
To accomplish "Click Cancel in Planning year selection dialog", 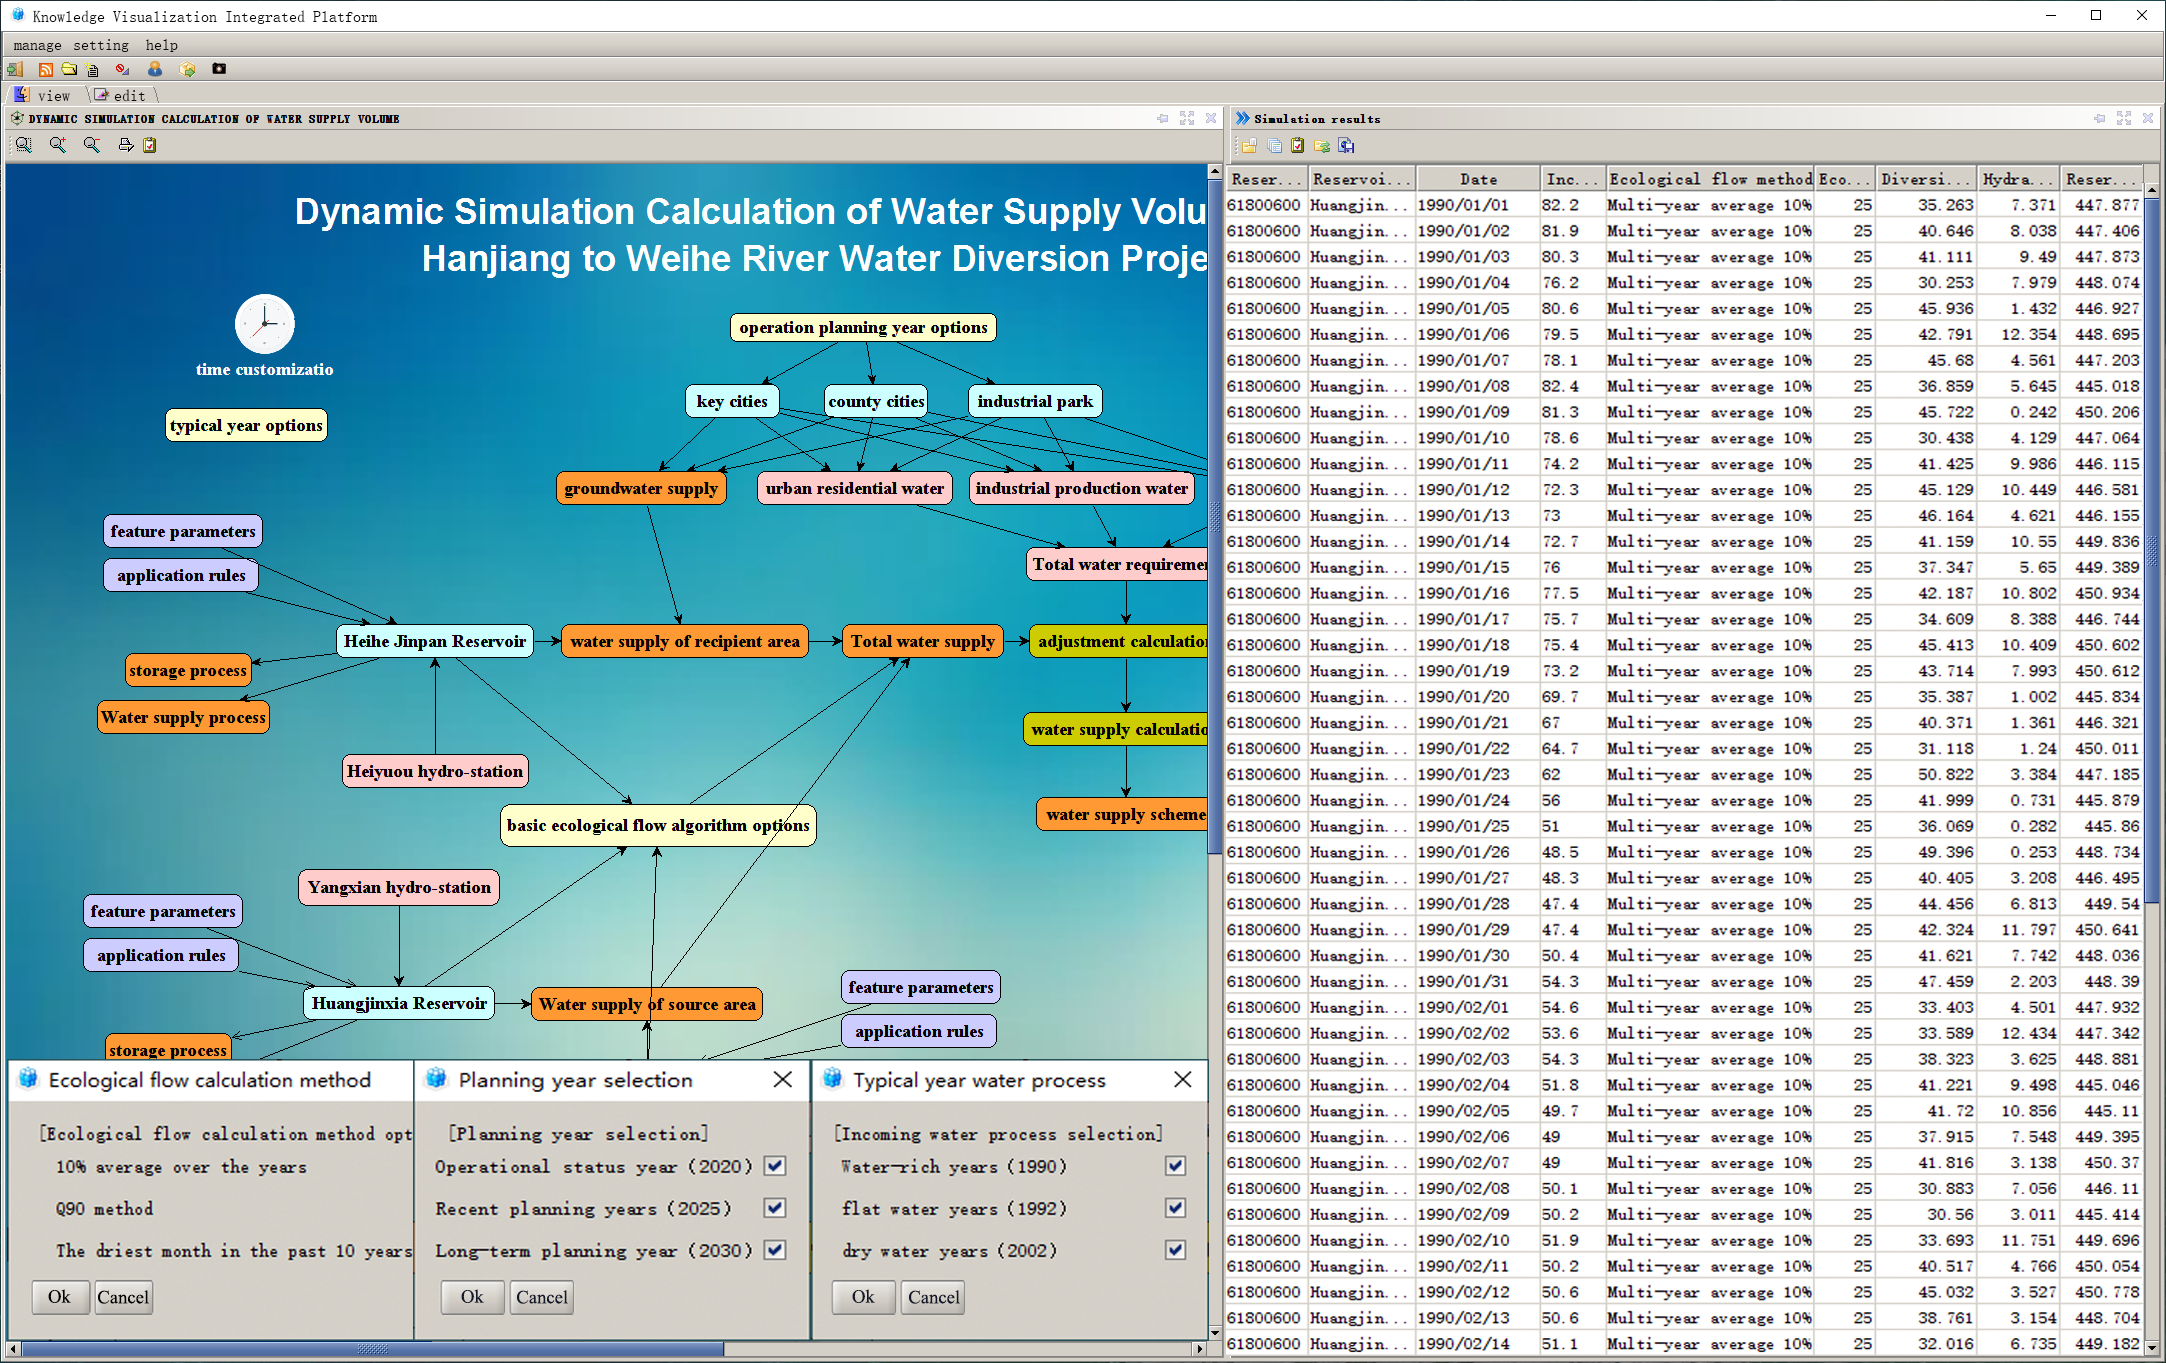I will [x=542, y=1297].
